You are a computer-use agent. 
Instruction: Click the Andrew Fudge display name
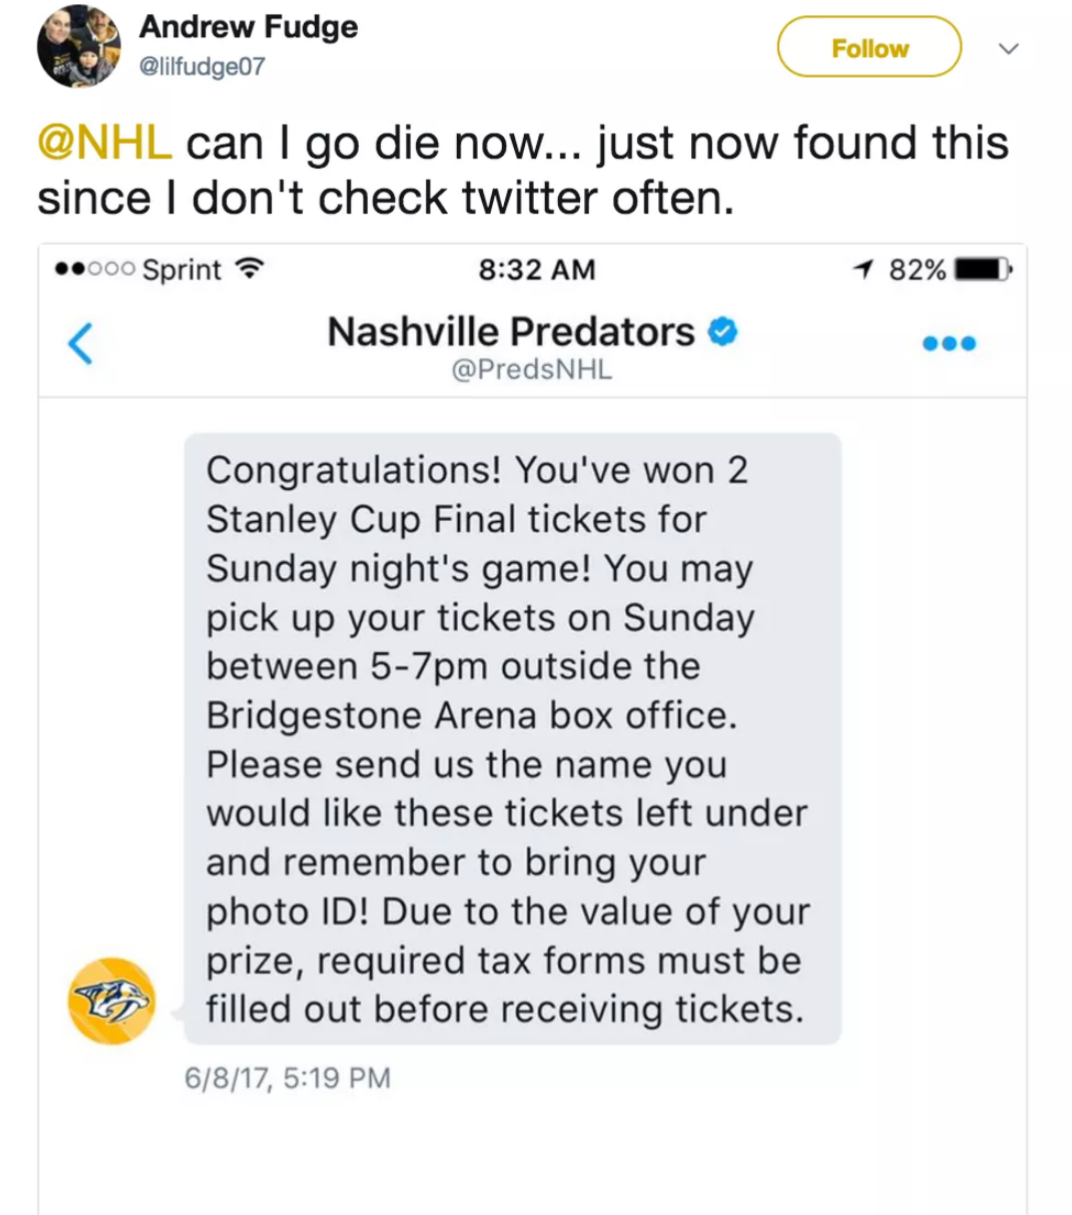coord(248,27)
